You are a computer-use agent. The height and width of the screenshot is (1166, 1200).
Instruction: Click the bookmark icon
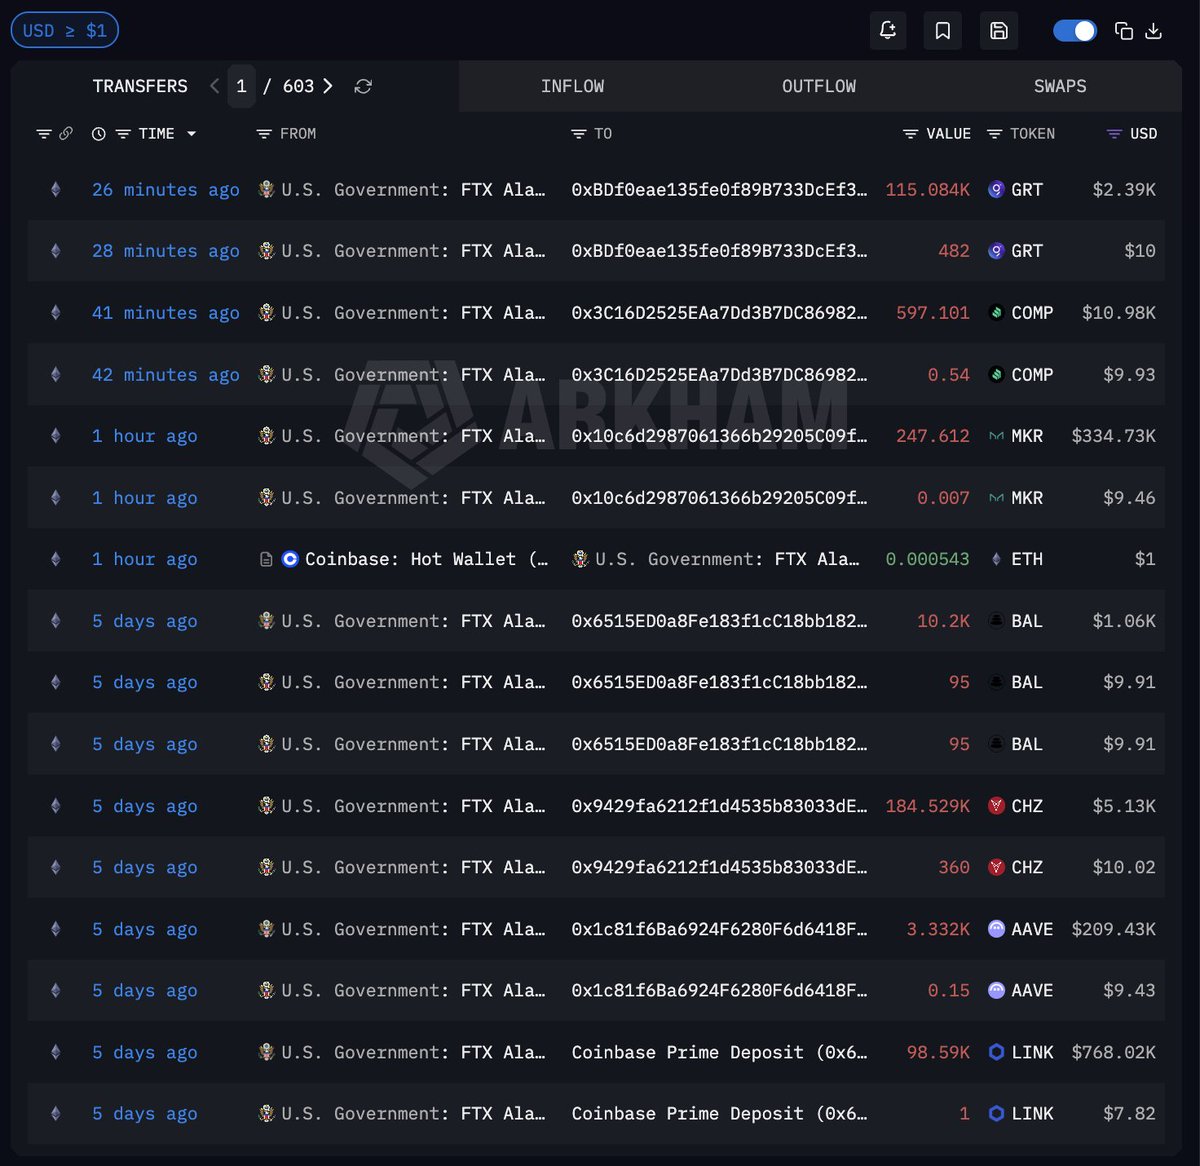943,31
